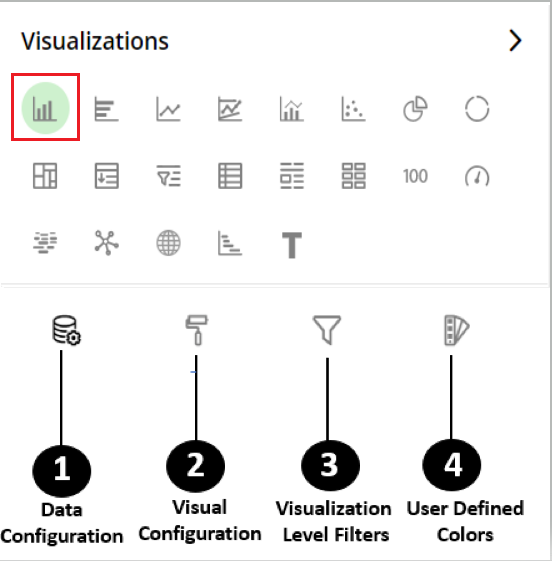This screenshot has height=561, width=552.
Task: Select the table grid visualization icon
Action: (x=230, y=176)
